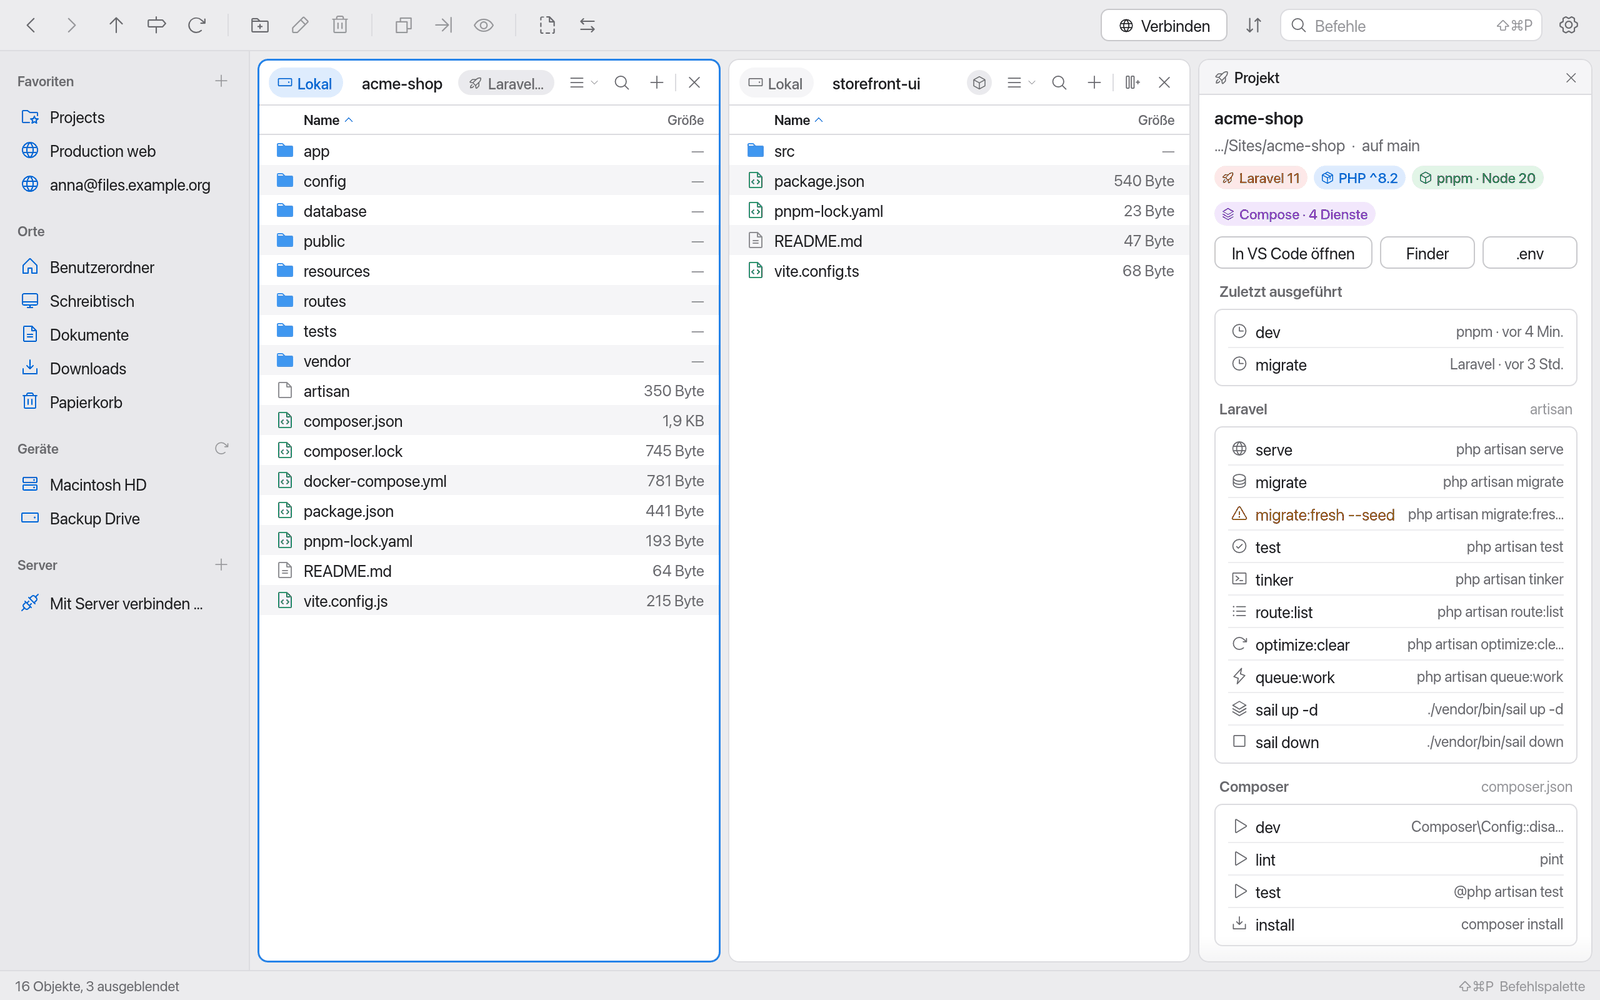1600x1000 pixels.
Task: Open view options dropdown in acme-shop pane
Action: pos(583,83)
